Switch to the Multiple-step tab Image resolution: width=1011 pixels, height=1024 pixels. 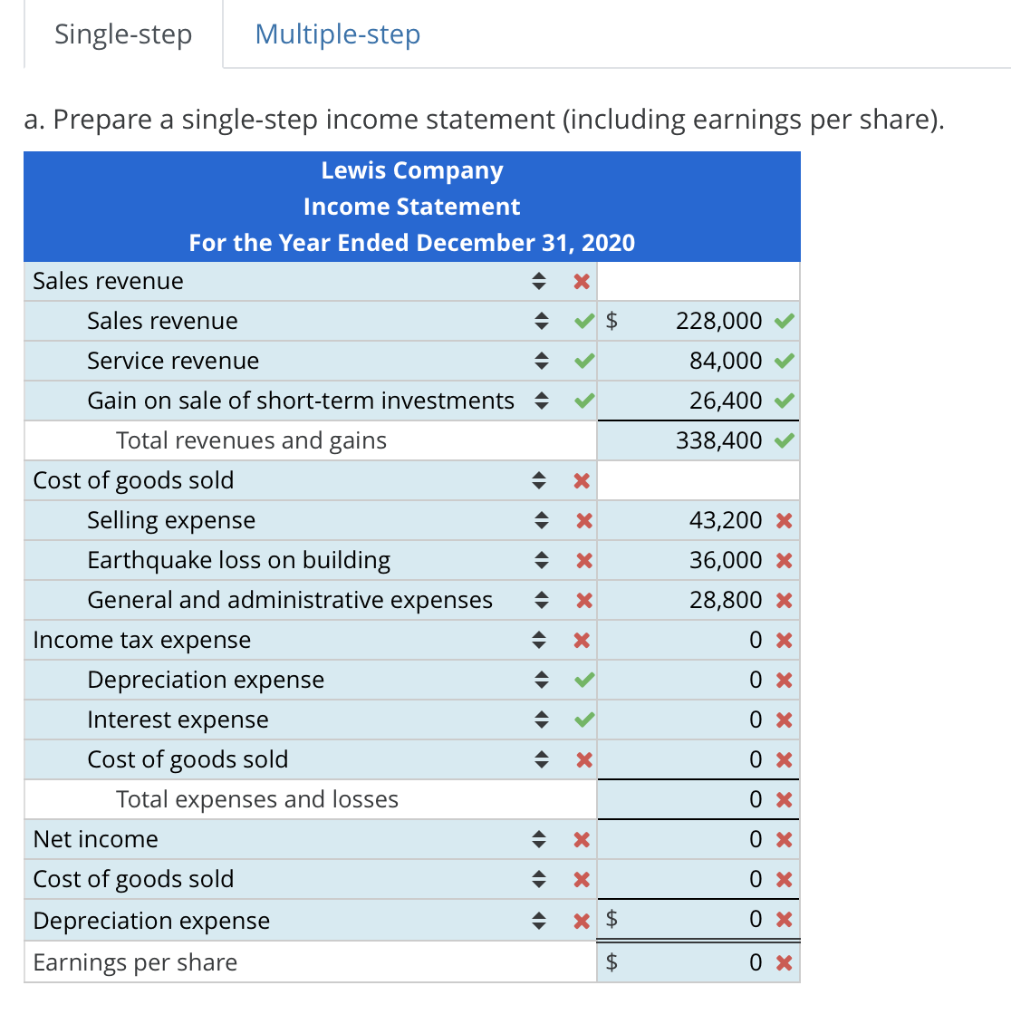pyautogui.click(x=337, y=34)
